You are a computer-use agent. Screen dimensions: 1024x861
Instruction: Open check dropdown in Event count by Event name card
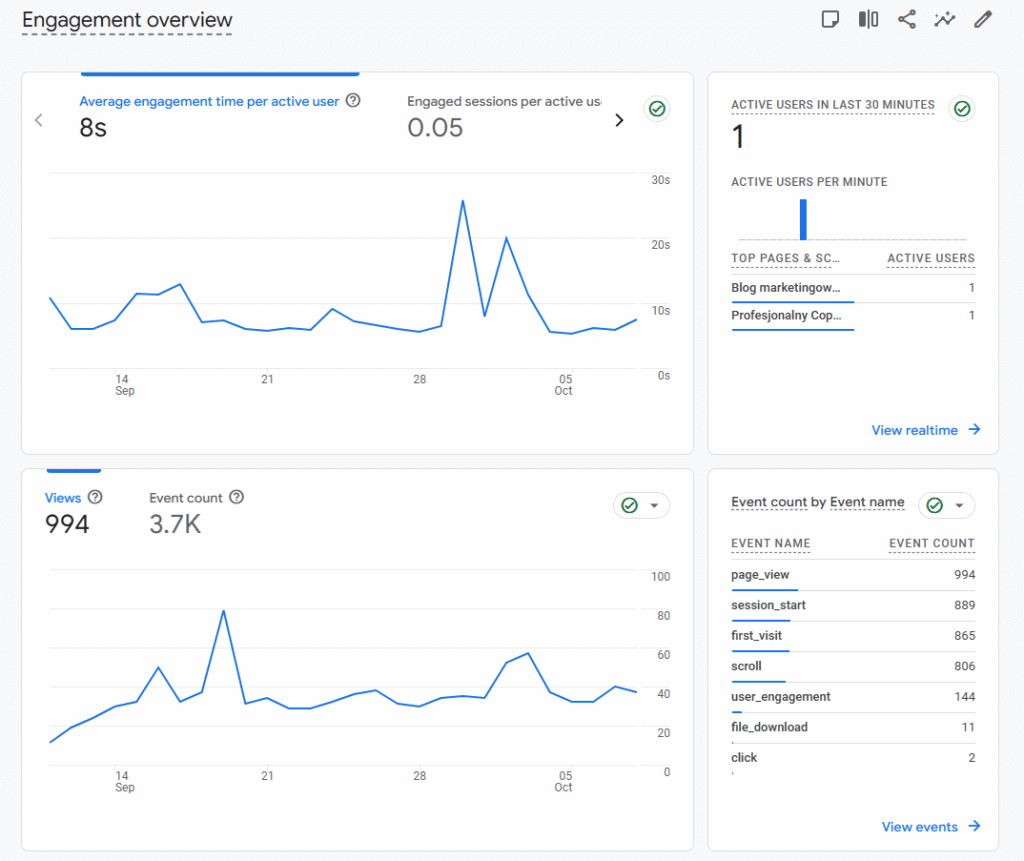[946, 506]
